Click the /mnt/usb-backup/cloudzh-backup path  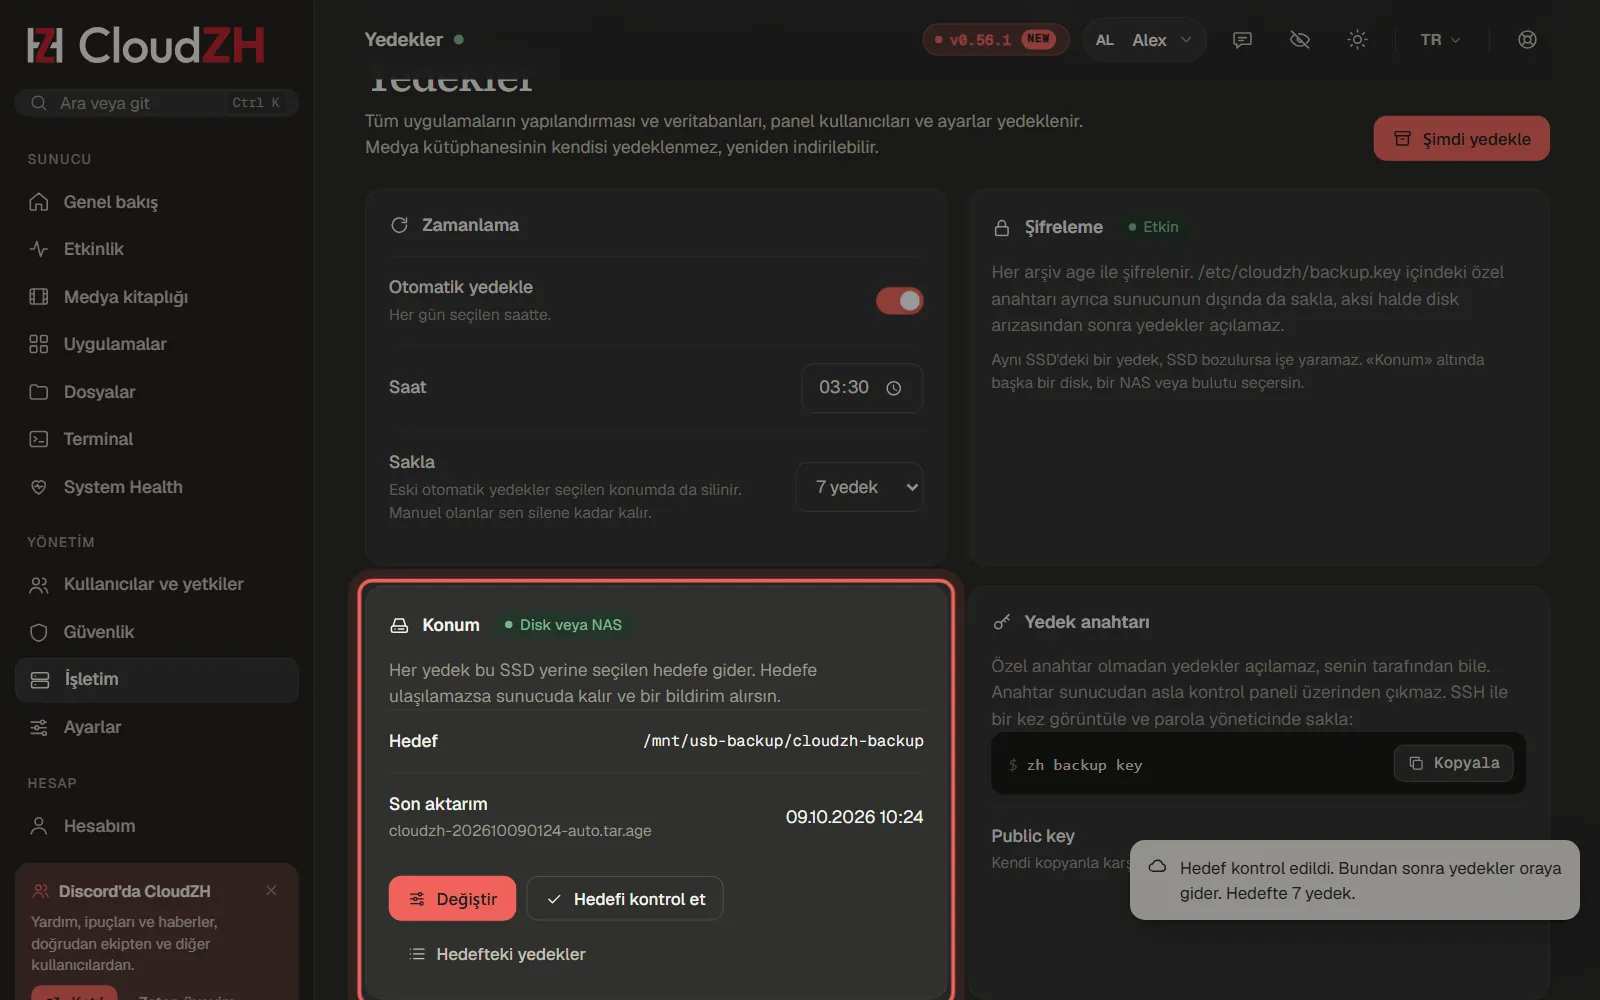pos(783,741)
